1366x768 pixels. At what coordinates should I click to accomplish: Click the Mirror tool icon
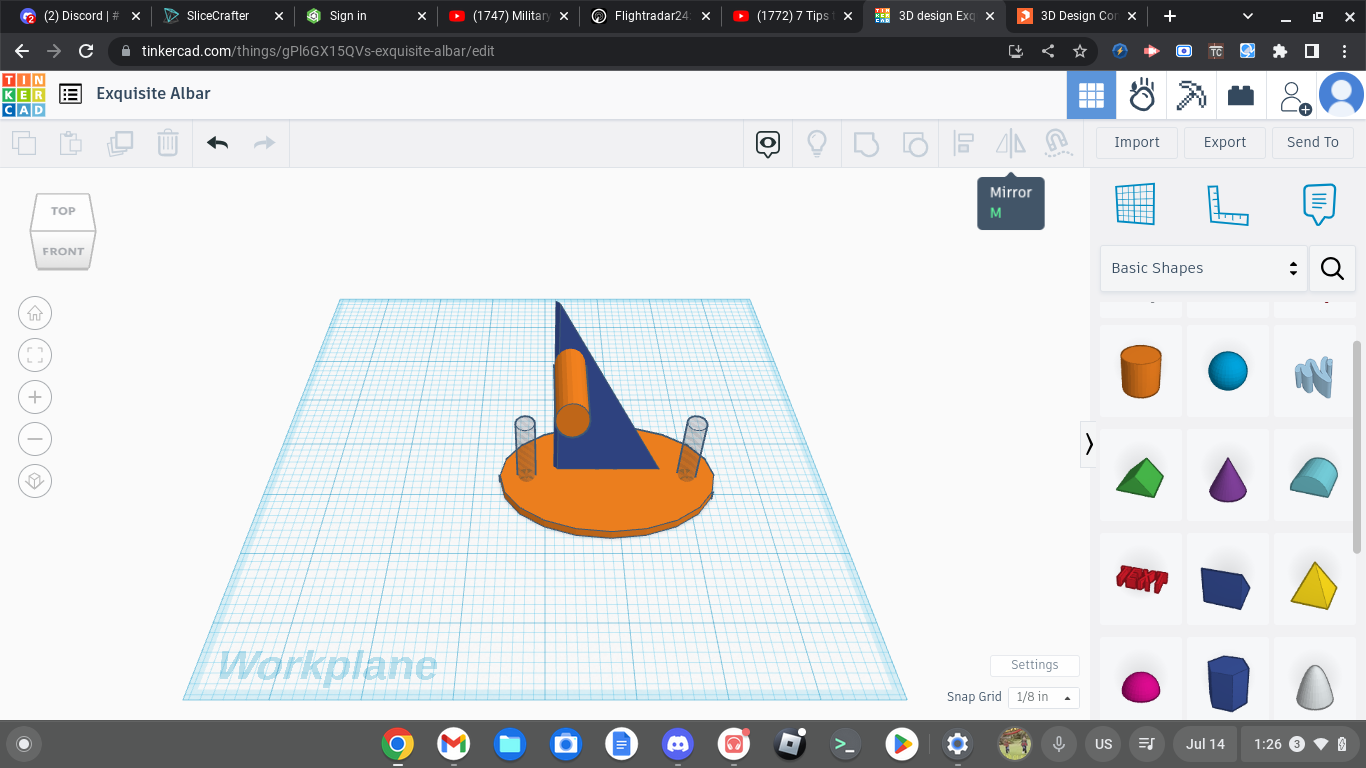[1011, 143]
